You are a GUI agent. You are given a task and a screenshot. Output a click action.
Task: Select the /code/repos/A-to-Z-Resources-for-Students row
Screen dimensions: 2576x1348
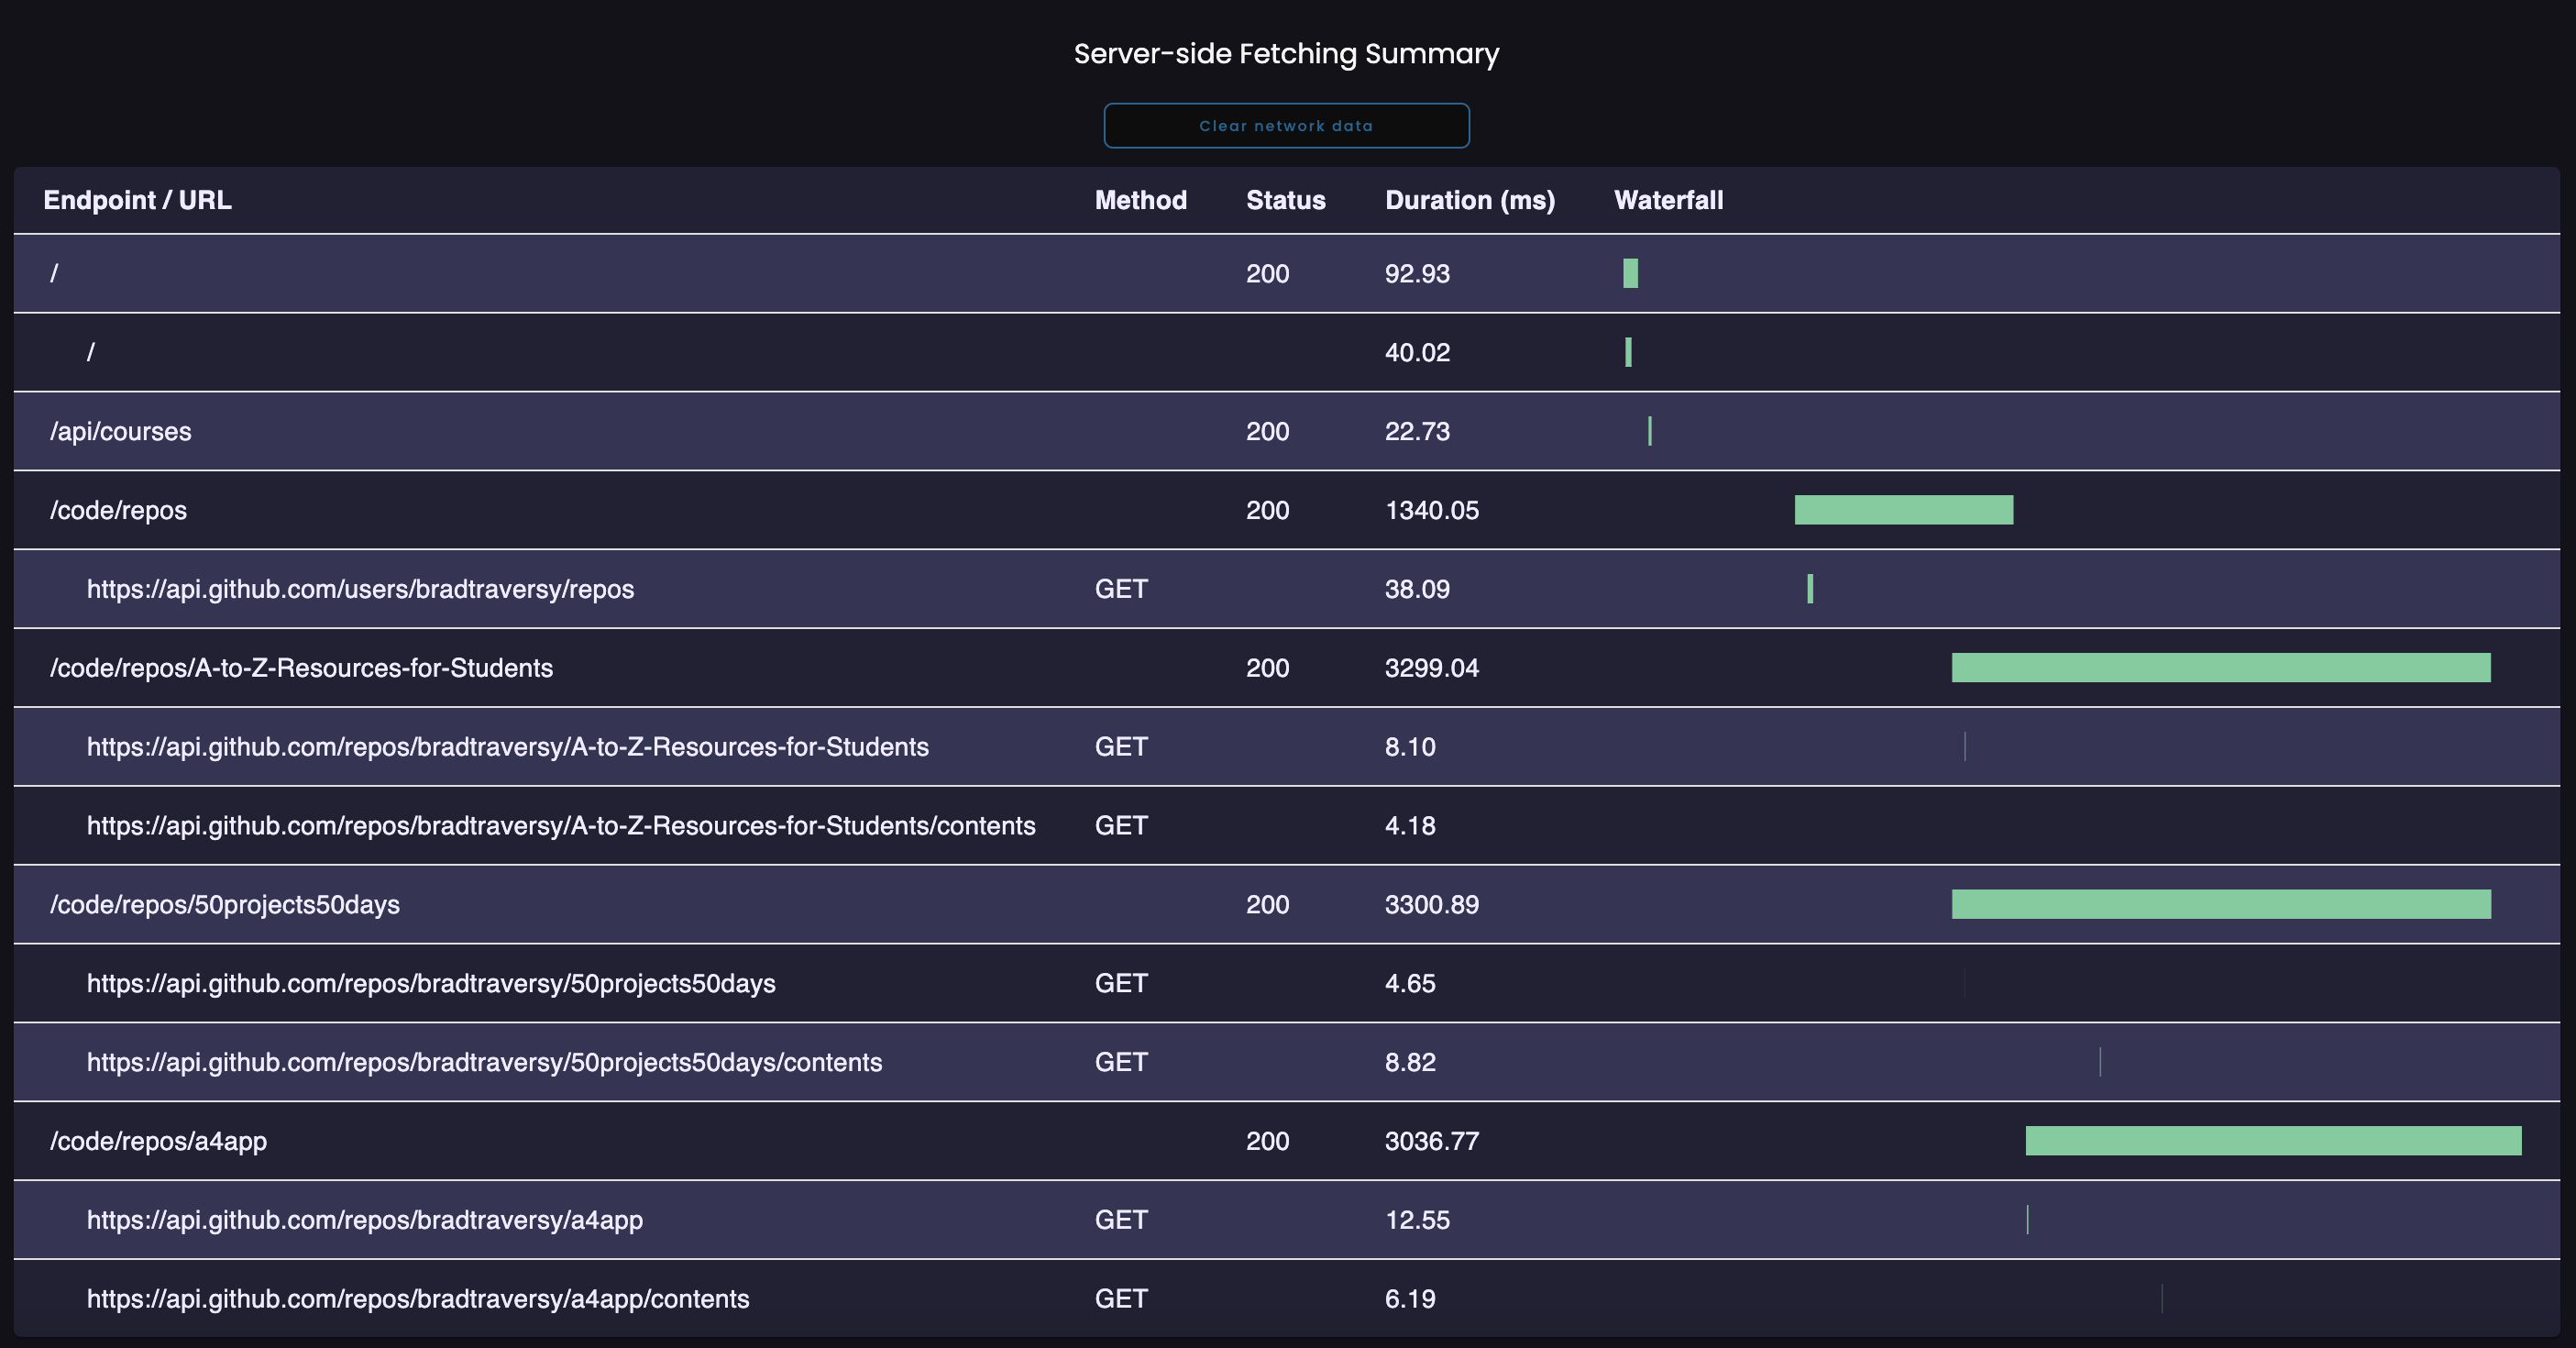point(301,668)
